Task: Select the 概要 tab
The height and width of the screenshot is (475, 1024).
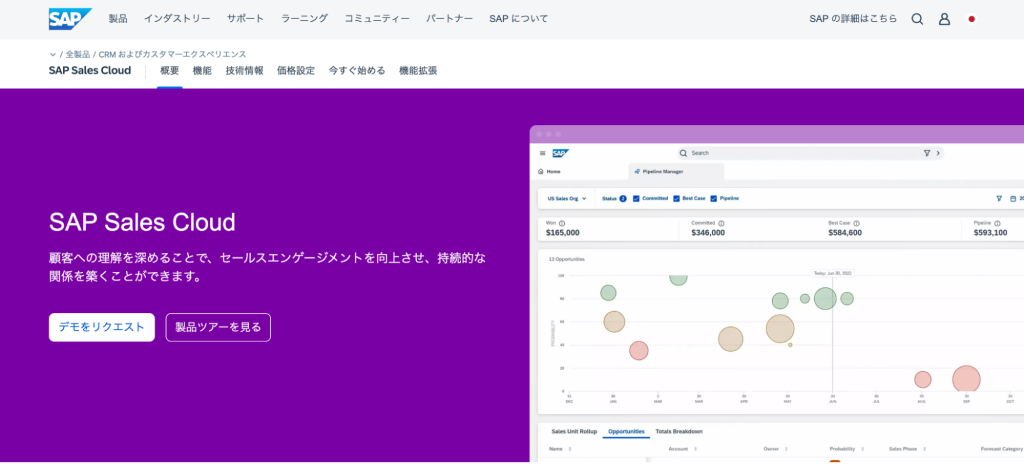Action: [x=170, y=71]
